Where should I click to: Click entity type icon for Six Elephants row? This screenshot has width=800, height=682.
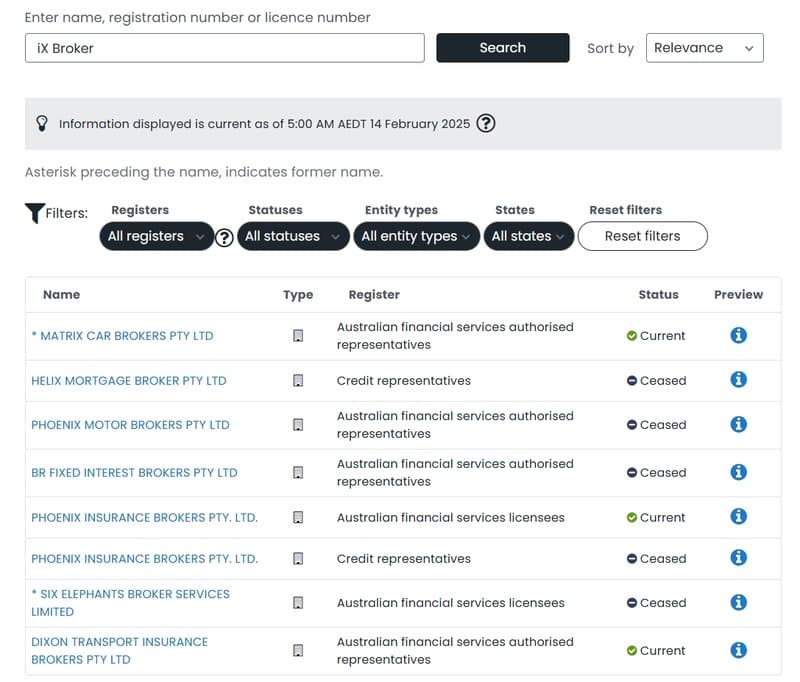(x=298, y=603)
